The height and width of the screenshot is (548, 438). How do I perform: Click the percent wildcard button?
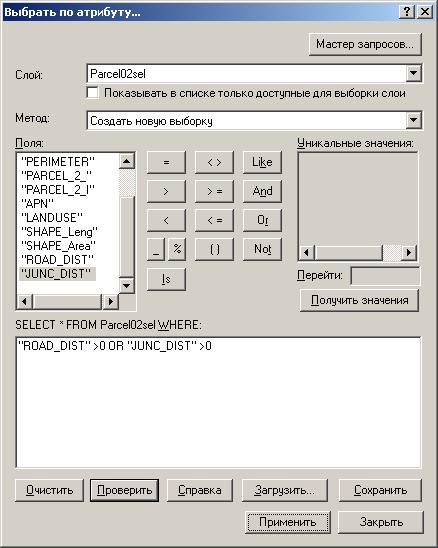coord(177,249)
